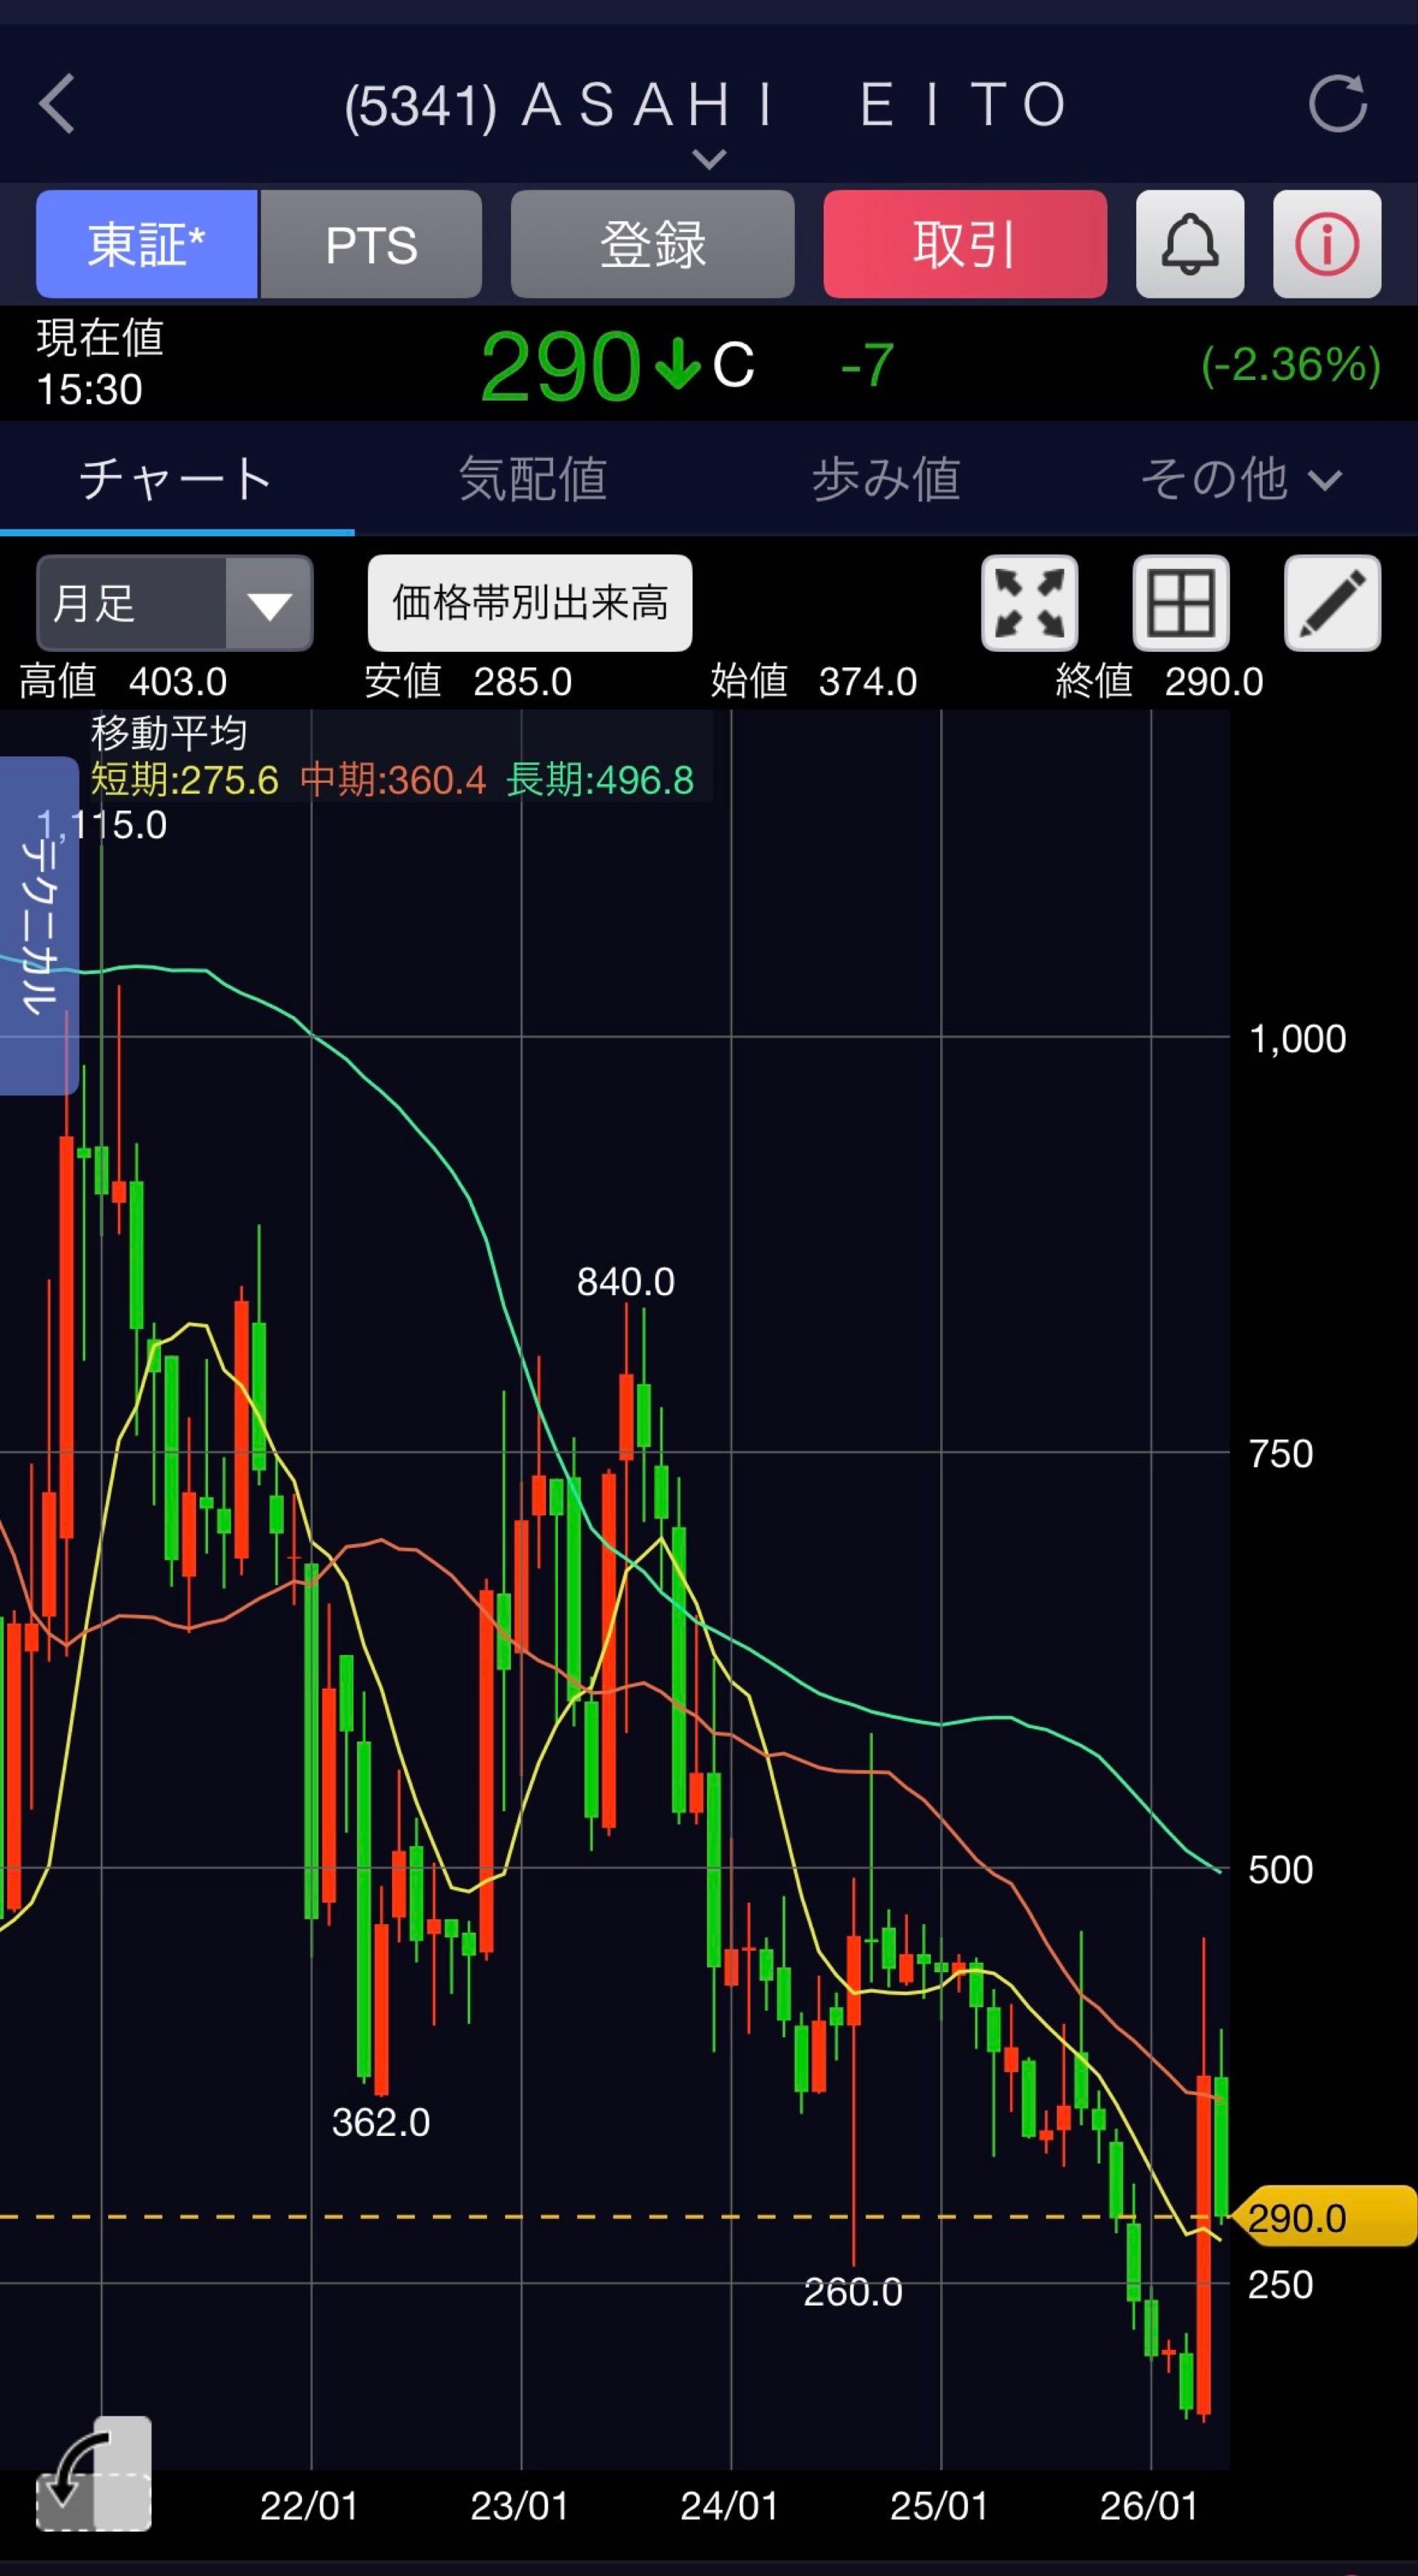Open price alert bell settings

1190,244
